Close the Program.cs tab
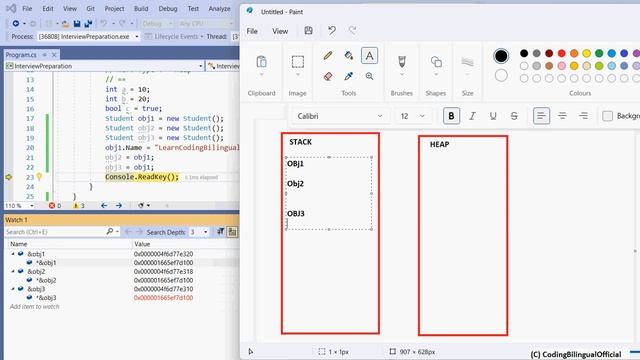 tap(54, 54)
